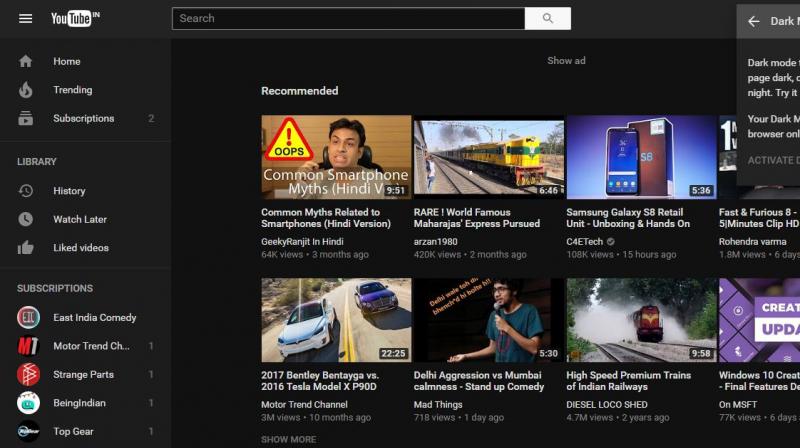Click Show ad link
The height and width of the screenshot is (448, 800).
(566, 61)
